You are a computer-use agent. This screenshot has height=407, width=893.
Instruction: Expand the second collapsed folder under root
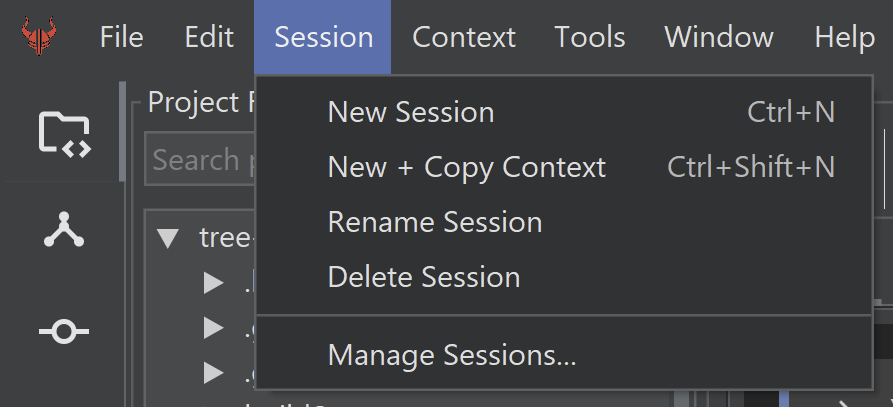[213, 328]
